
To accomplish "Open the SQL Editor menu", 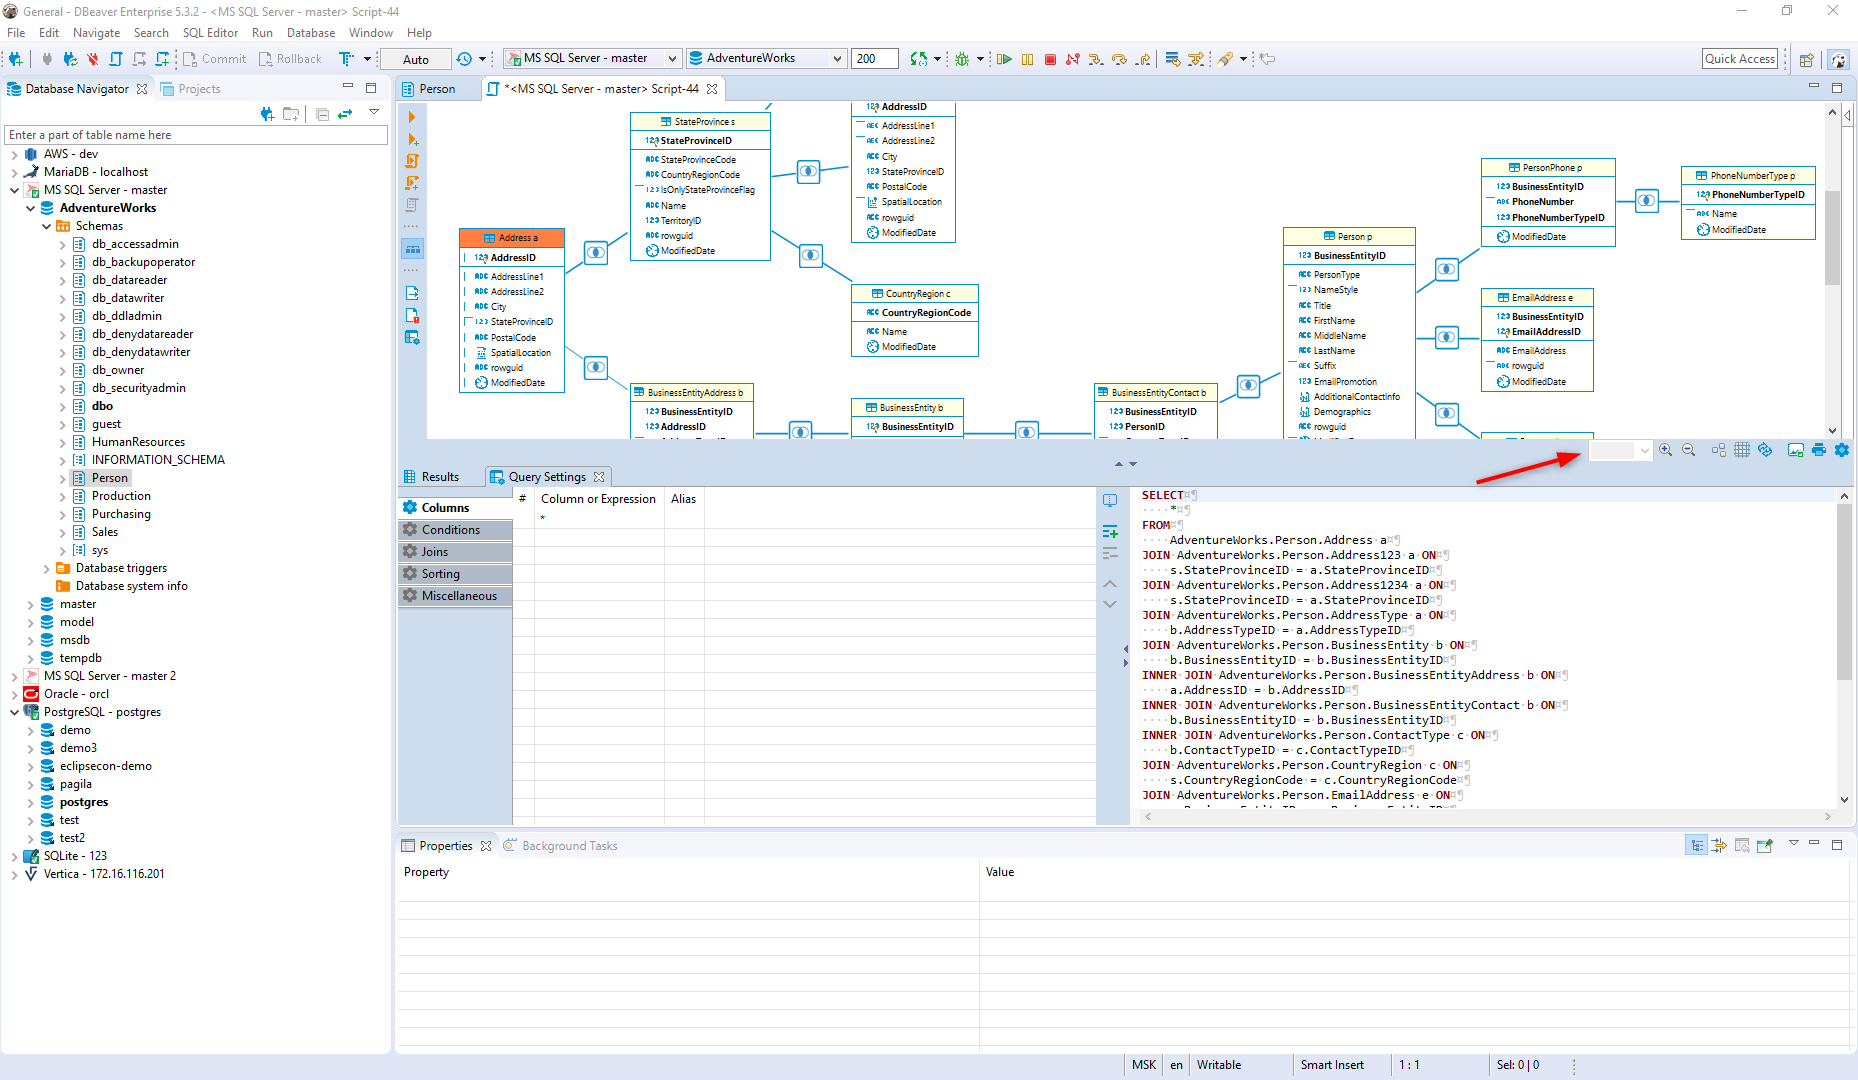I will click(211, 32).
